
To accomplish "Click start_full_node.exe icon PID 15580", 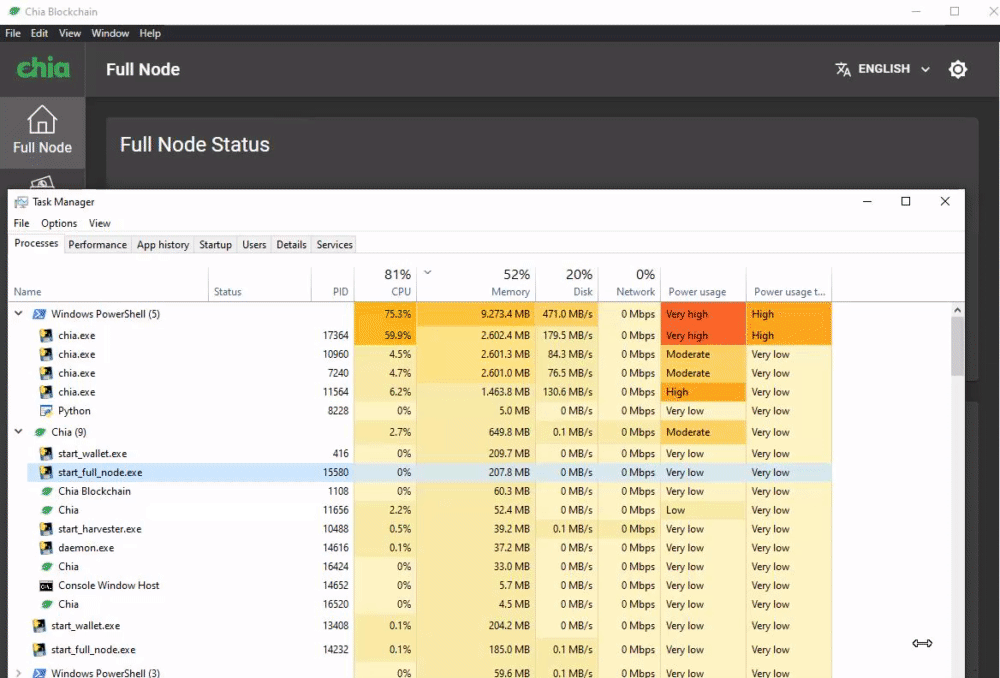I will (46, 473).
